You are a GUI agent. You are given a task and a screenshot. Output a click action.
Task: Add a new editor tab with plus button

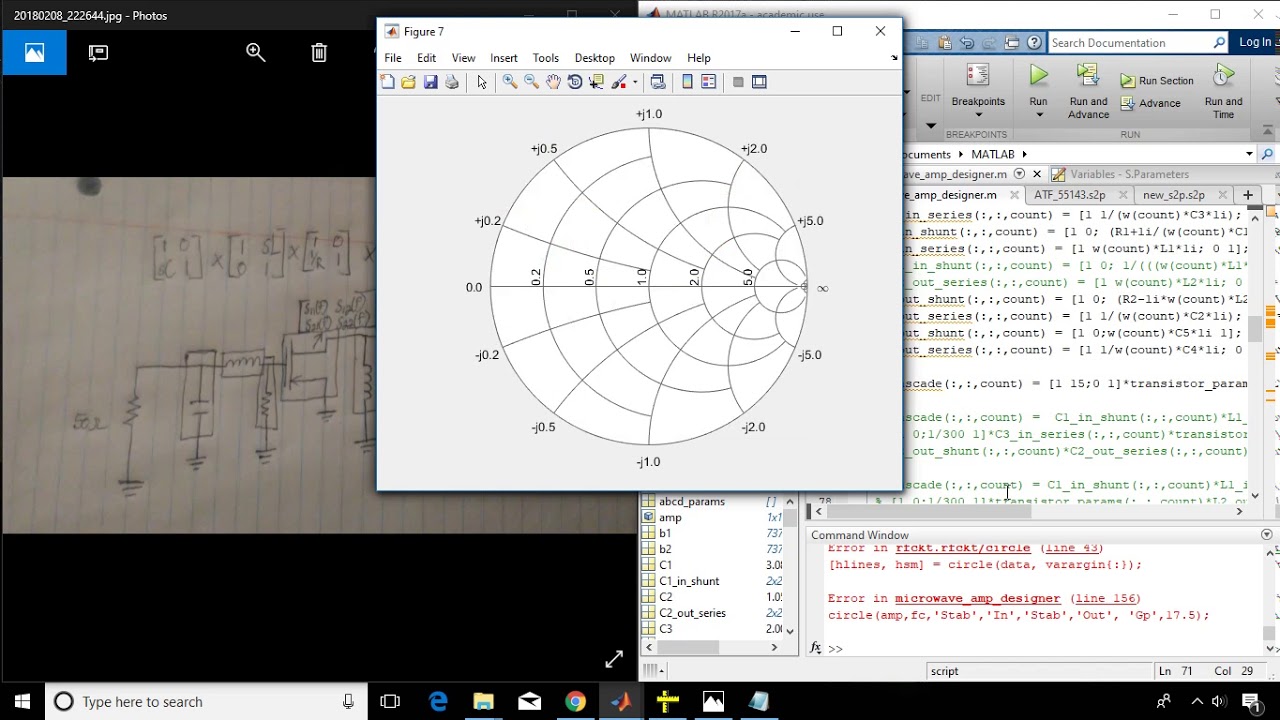[x=1247, y=195]
